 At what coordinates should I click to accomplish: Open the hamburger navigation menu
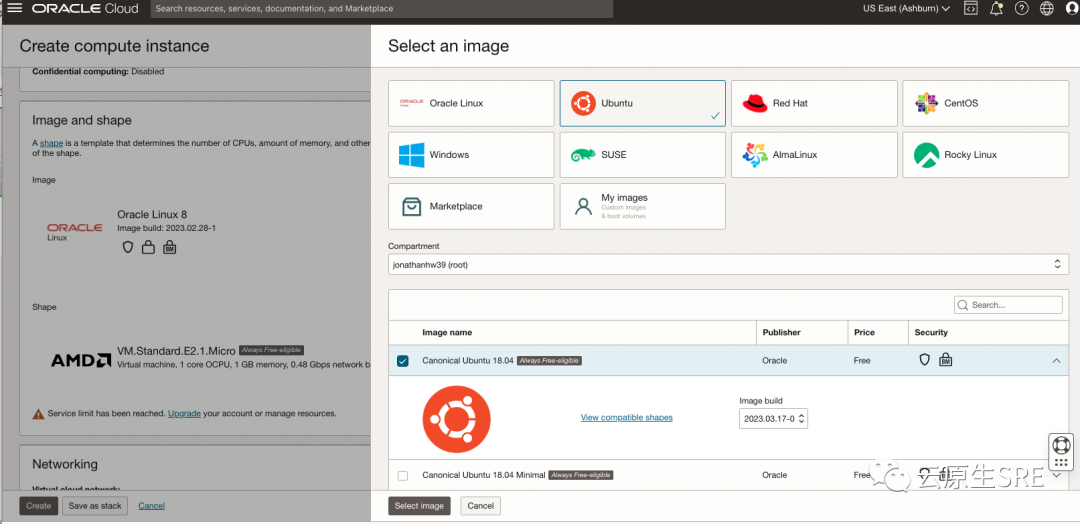pyautogui.click(x=14, y=8)
